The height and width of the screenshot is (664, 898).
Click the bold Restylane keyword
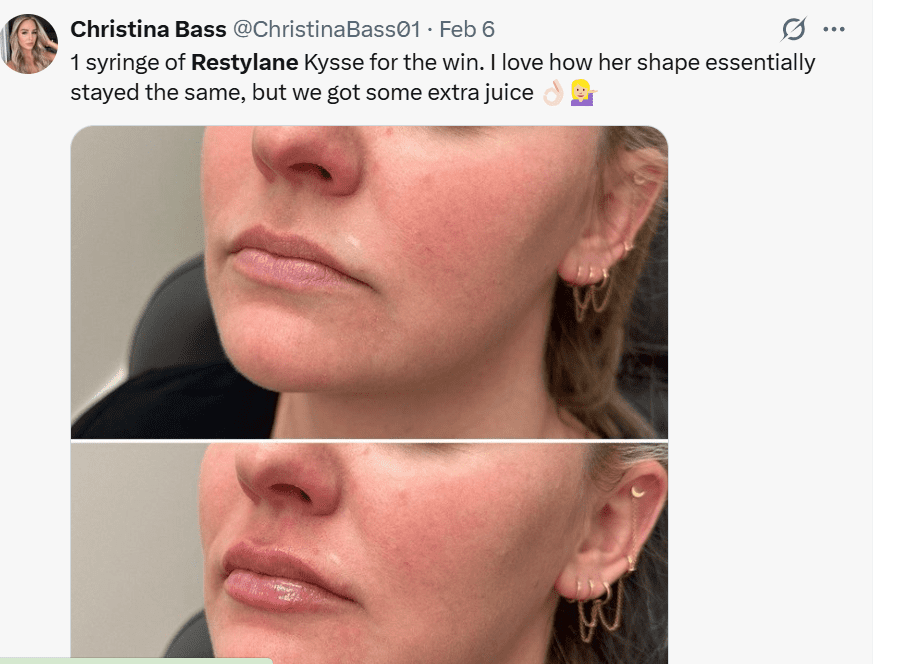tap(245, 63)
